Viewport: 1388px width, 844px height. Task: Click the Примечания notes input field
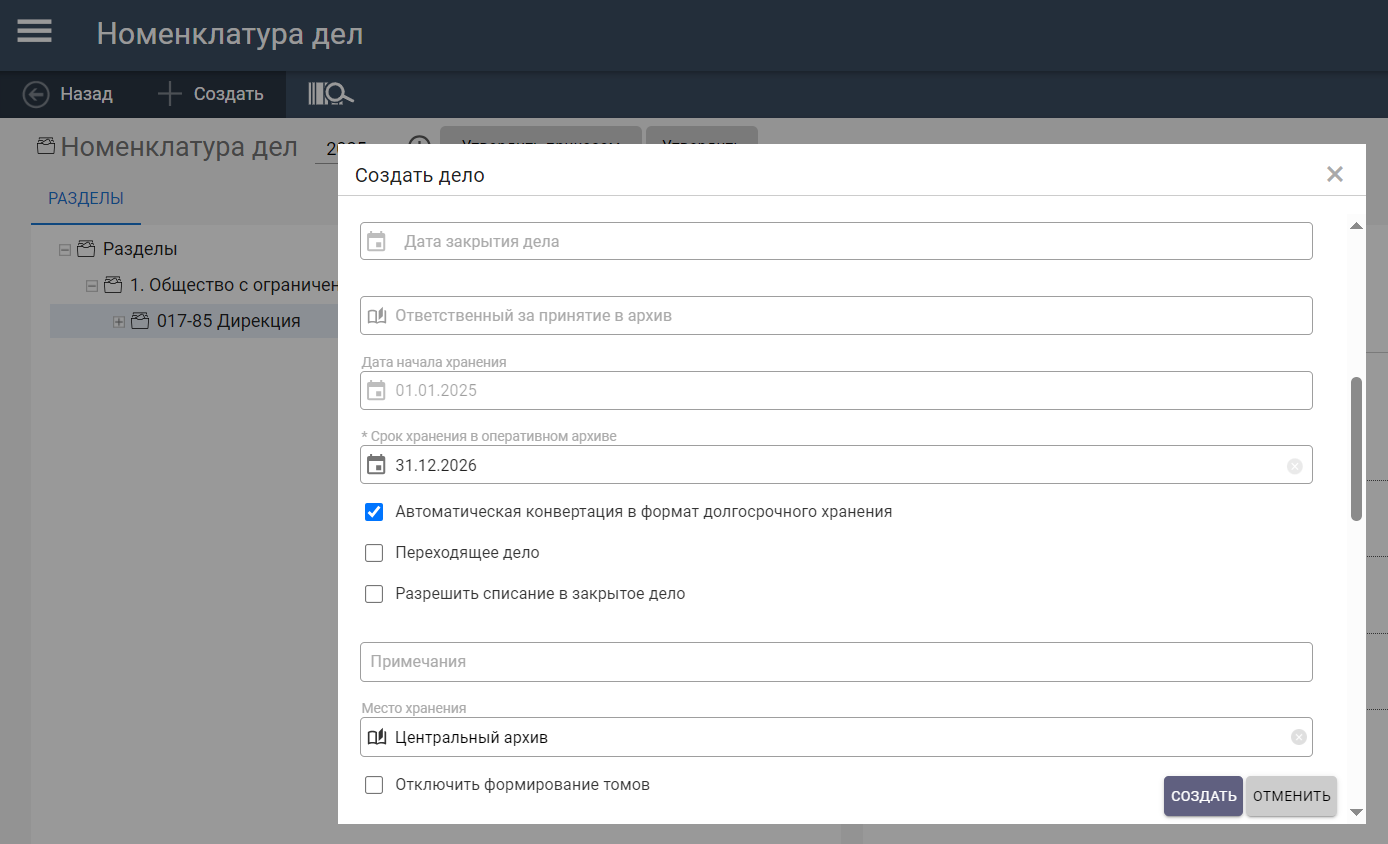click(x=835, y=662)
